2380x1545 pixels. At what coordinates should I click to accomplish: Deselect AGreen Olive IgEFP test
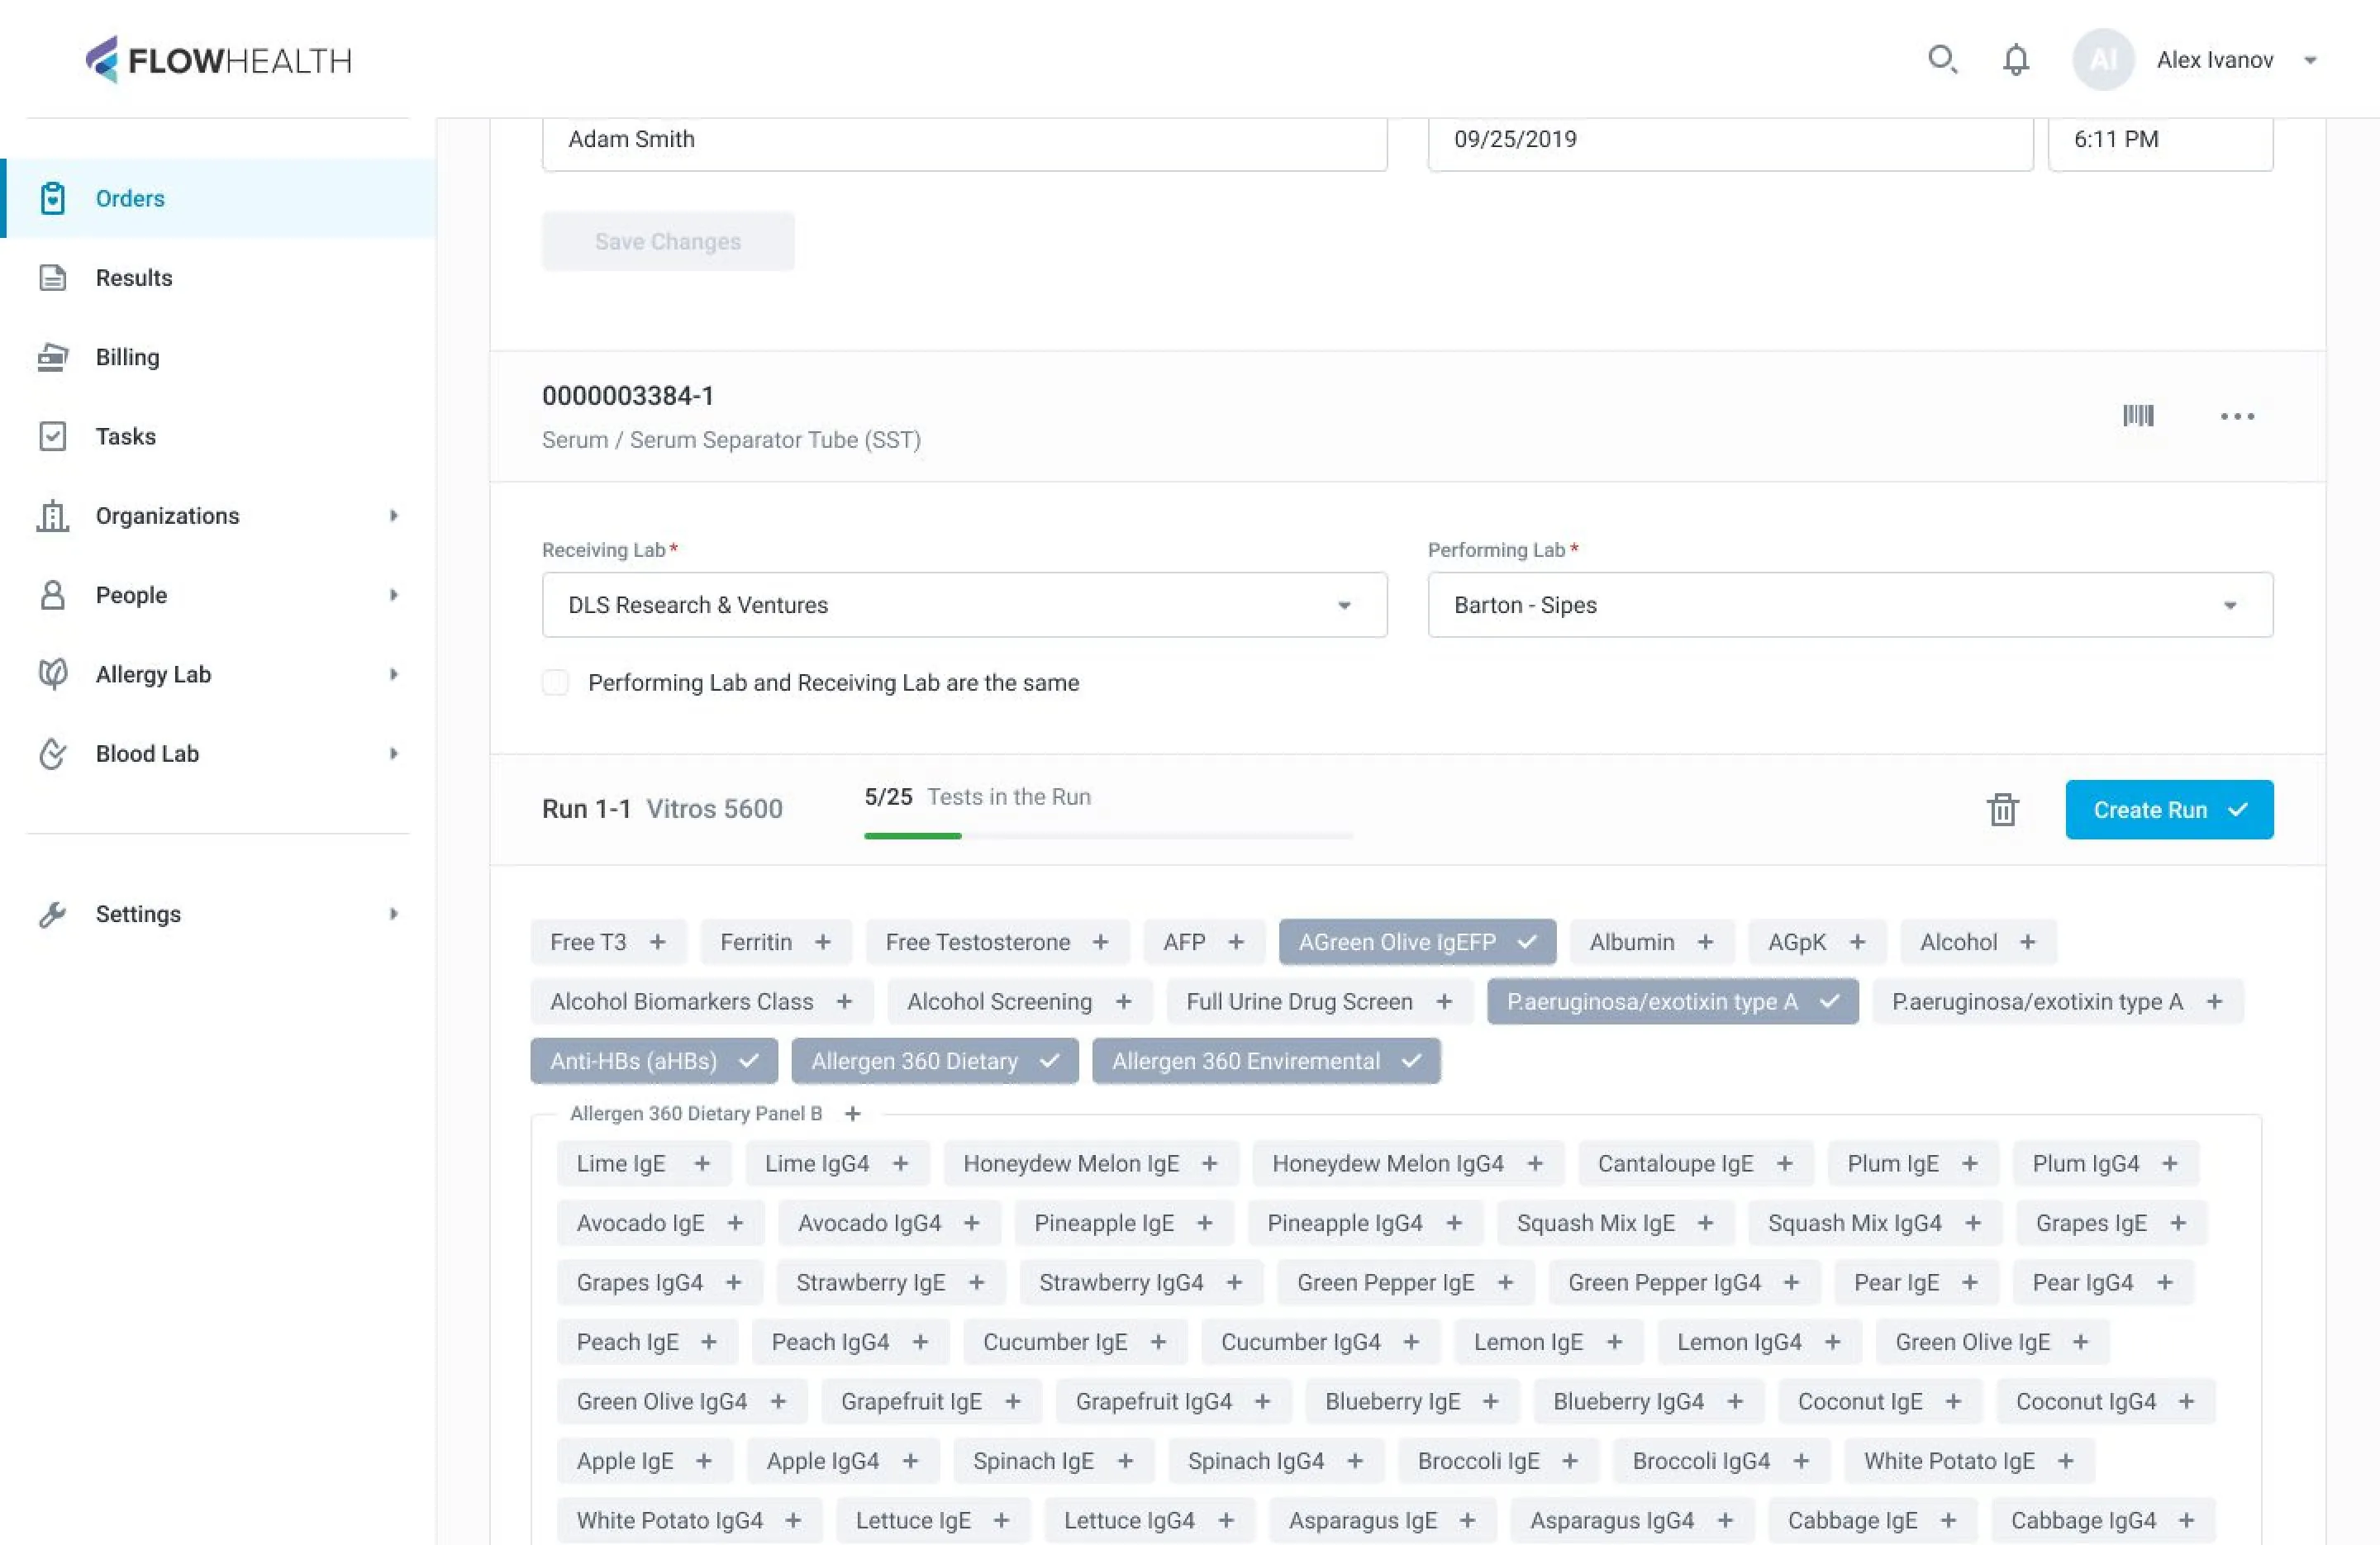pyautogui.click(x=1417, y=942)
